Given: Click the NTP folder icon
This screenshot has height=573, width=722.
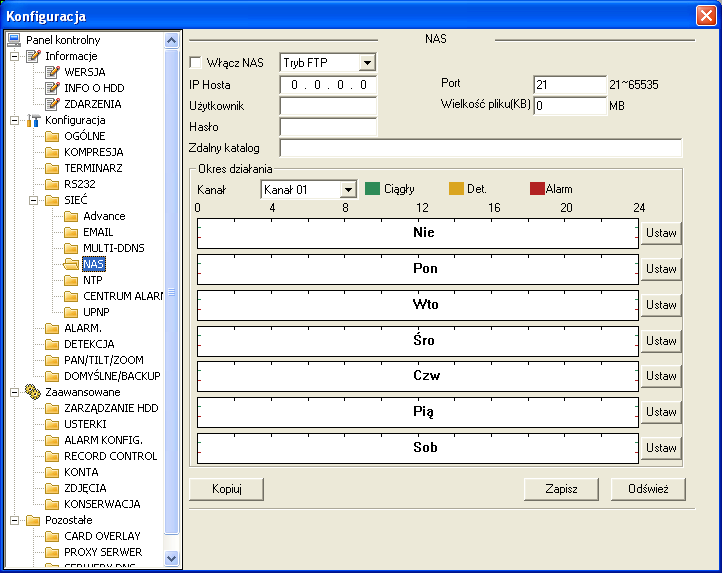Looking at the screenshot, I should (x=71, y=280).
